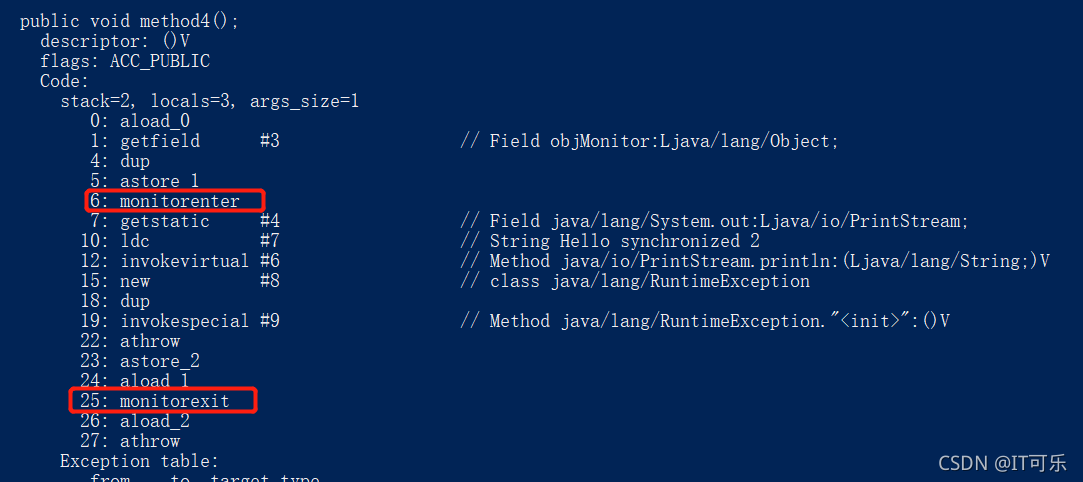1083x482 pixels.
Task: Click the getstatic #4 instruction
Action: [x=184, y=221]
